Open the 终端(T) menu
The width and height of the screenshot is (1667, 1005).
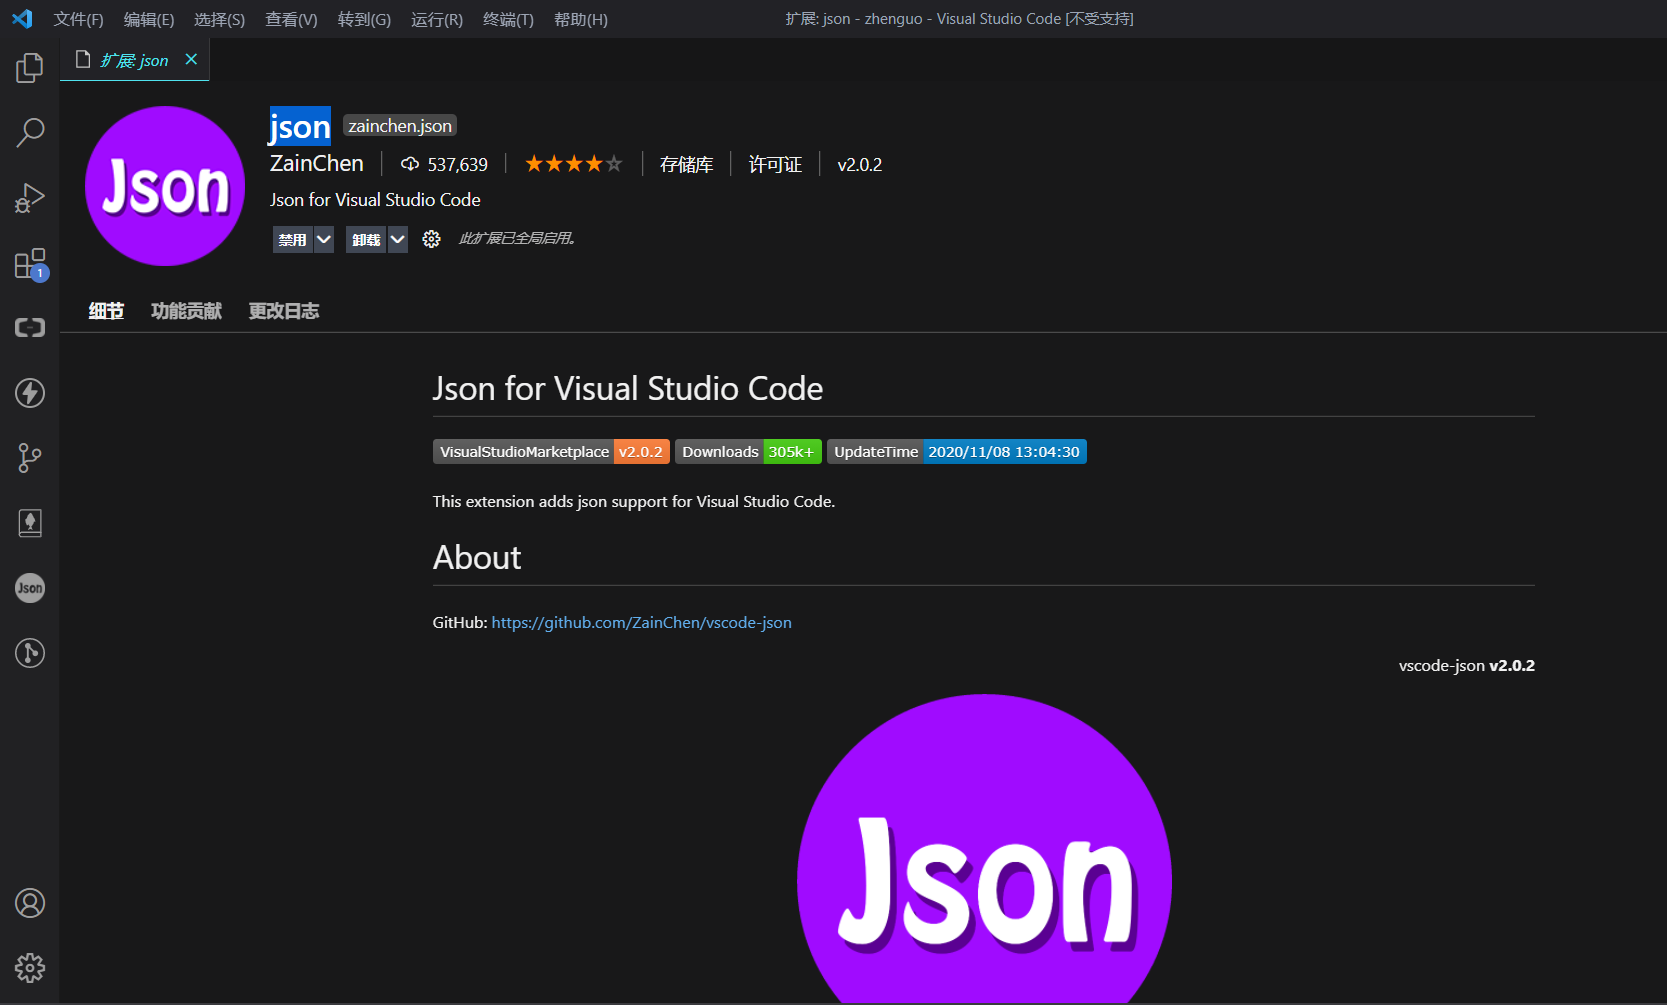coord(508,19)
